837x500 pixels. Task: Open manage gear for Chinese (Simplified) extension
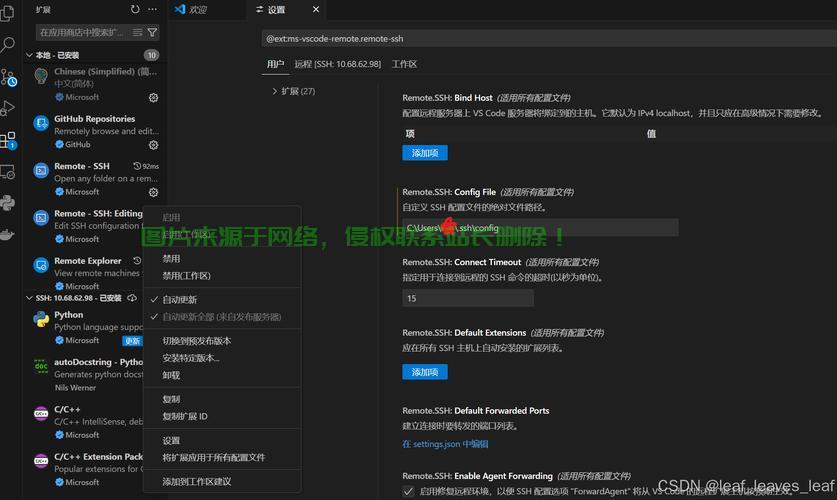[153, 98]
